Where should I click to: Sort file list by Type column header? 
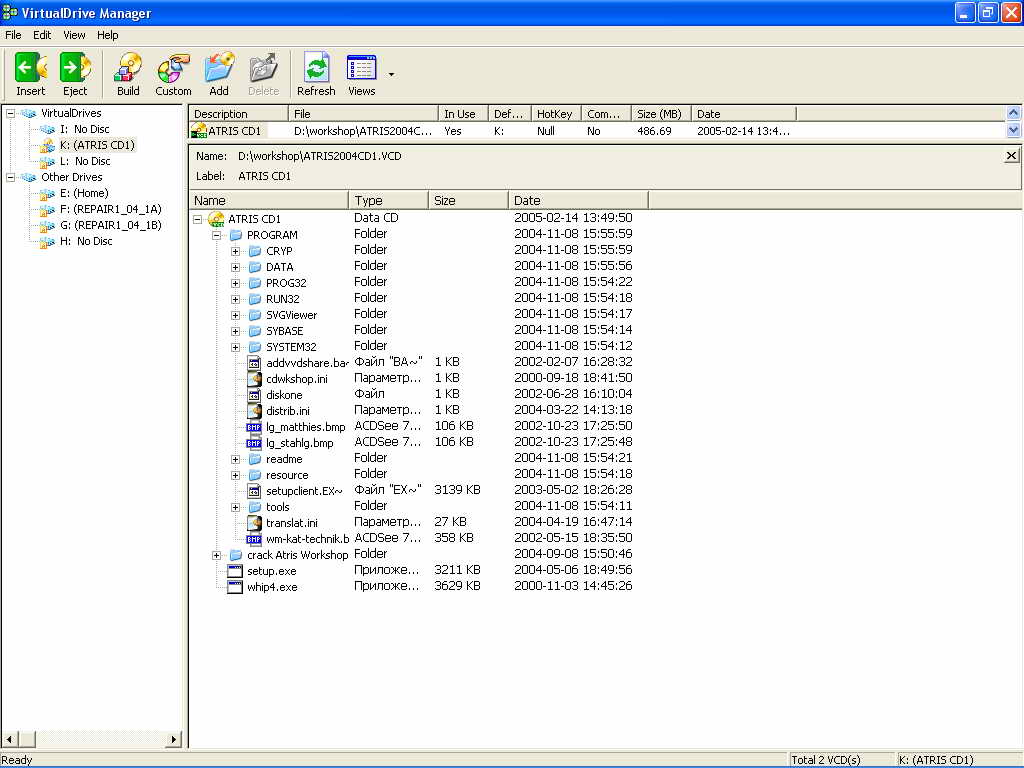(389, 200)
